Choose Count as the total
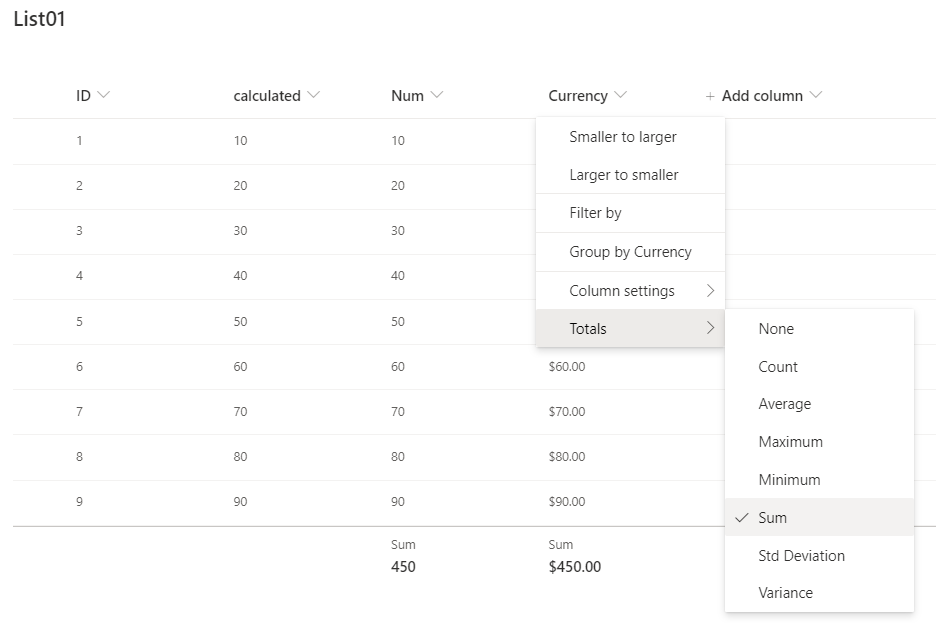 click(x=778, y=367)
